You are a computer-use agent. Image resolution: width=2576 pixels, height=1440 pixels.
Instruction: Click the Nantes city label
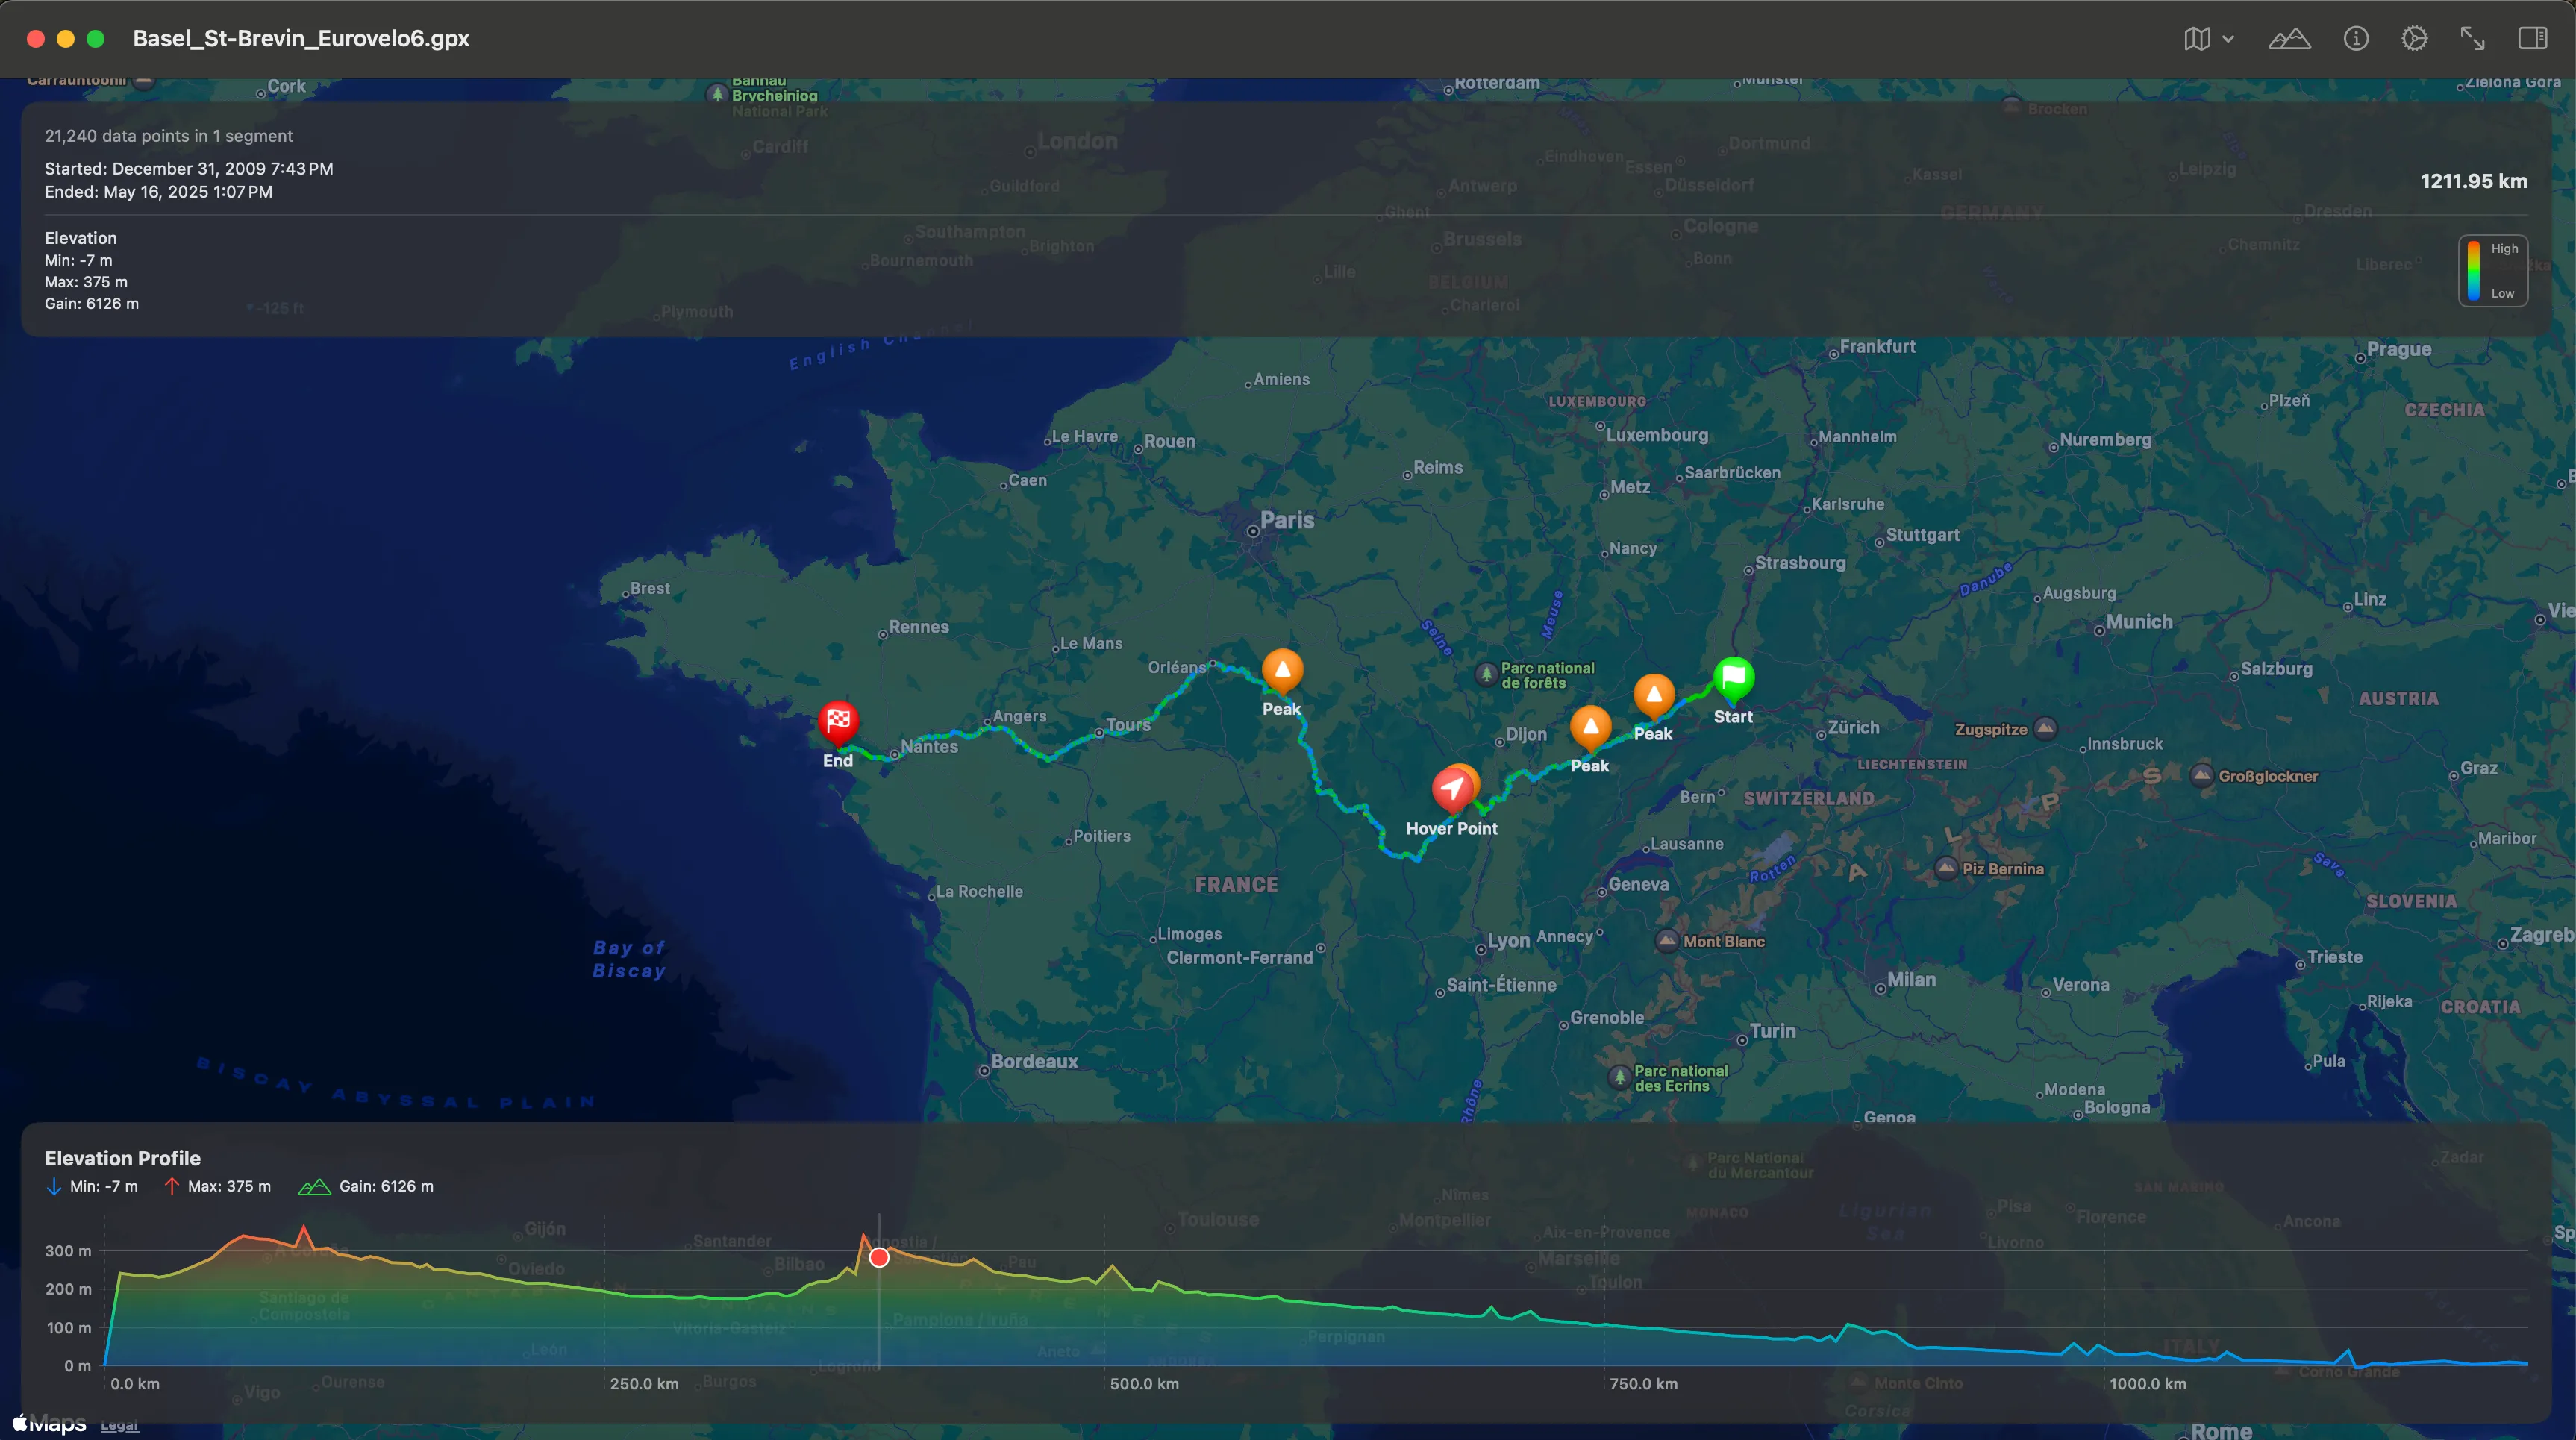click(x=929, y=746)
